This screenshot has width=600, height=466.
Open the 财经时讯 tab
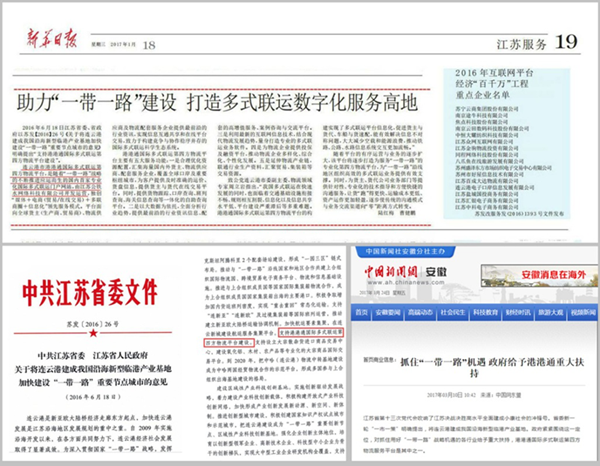coord(517,312)
